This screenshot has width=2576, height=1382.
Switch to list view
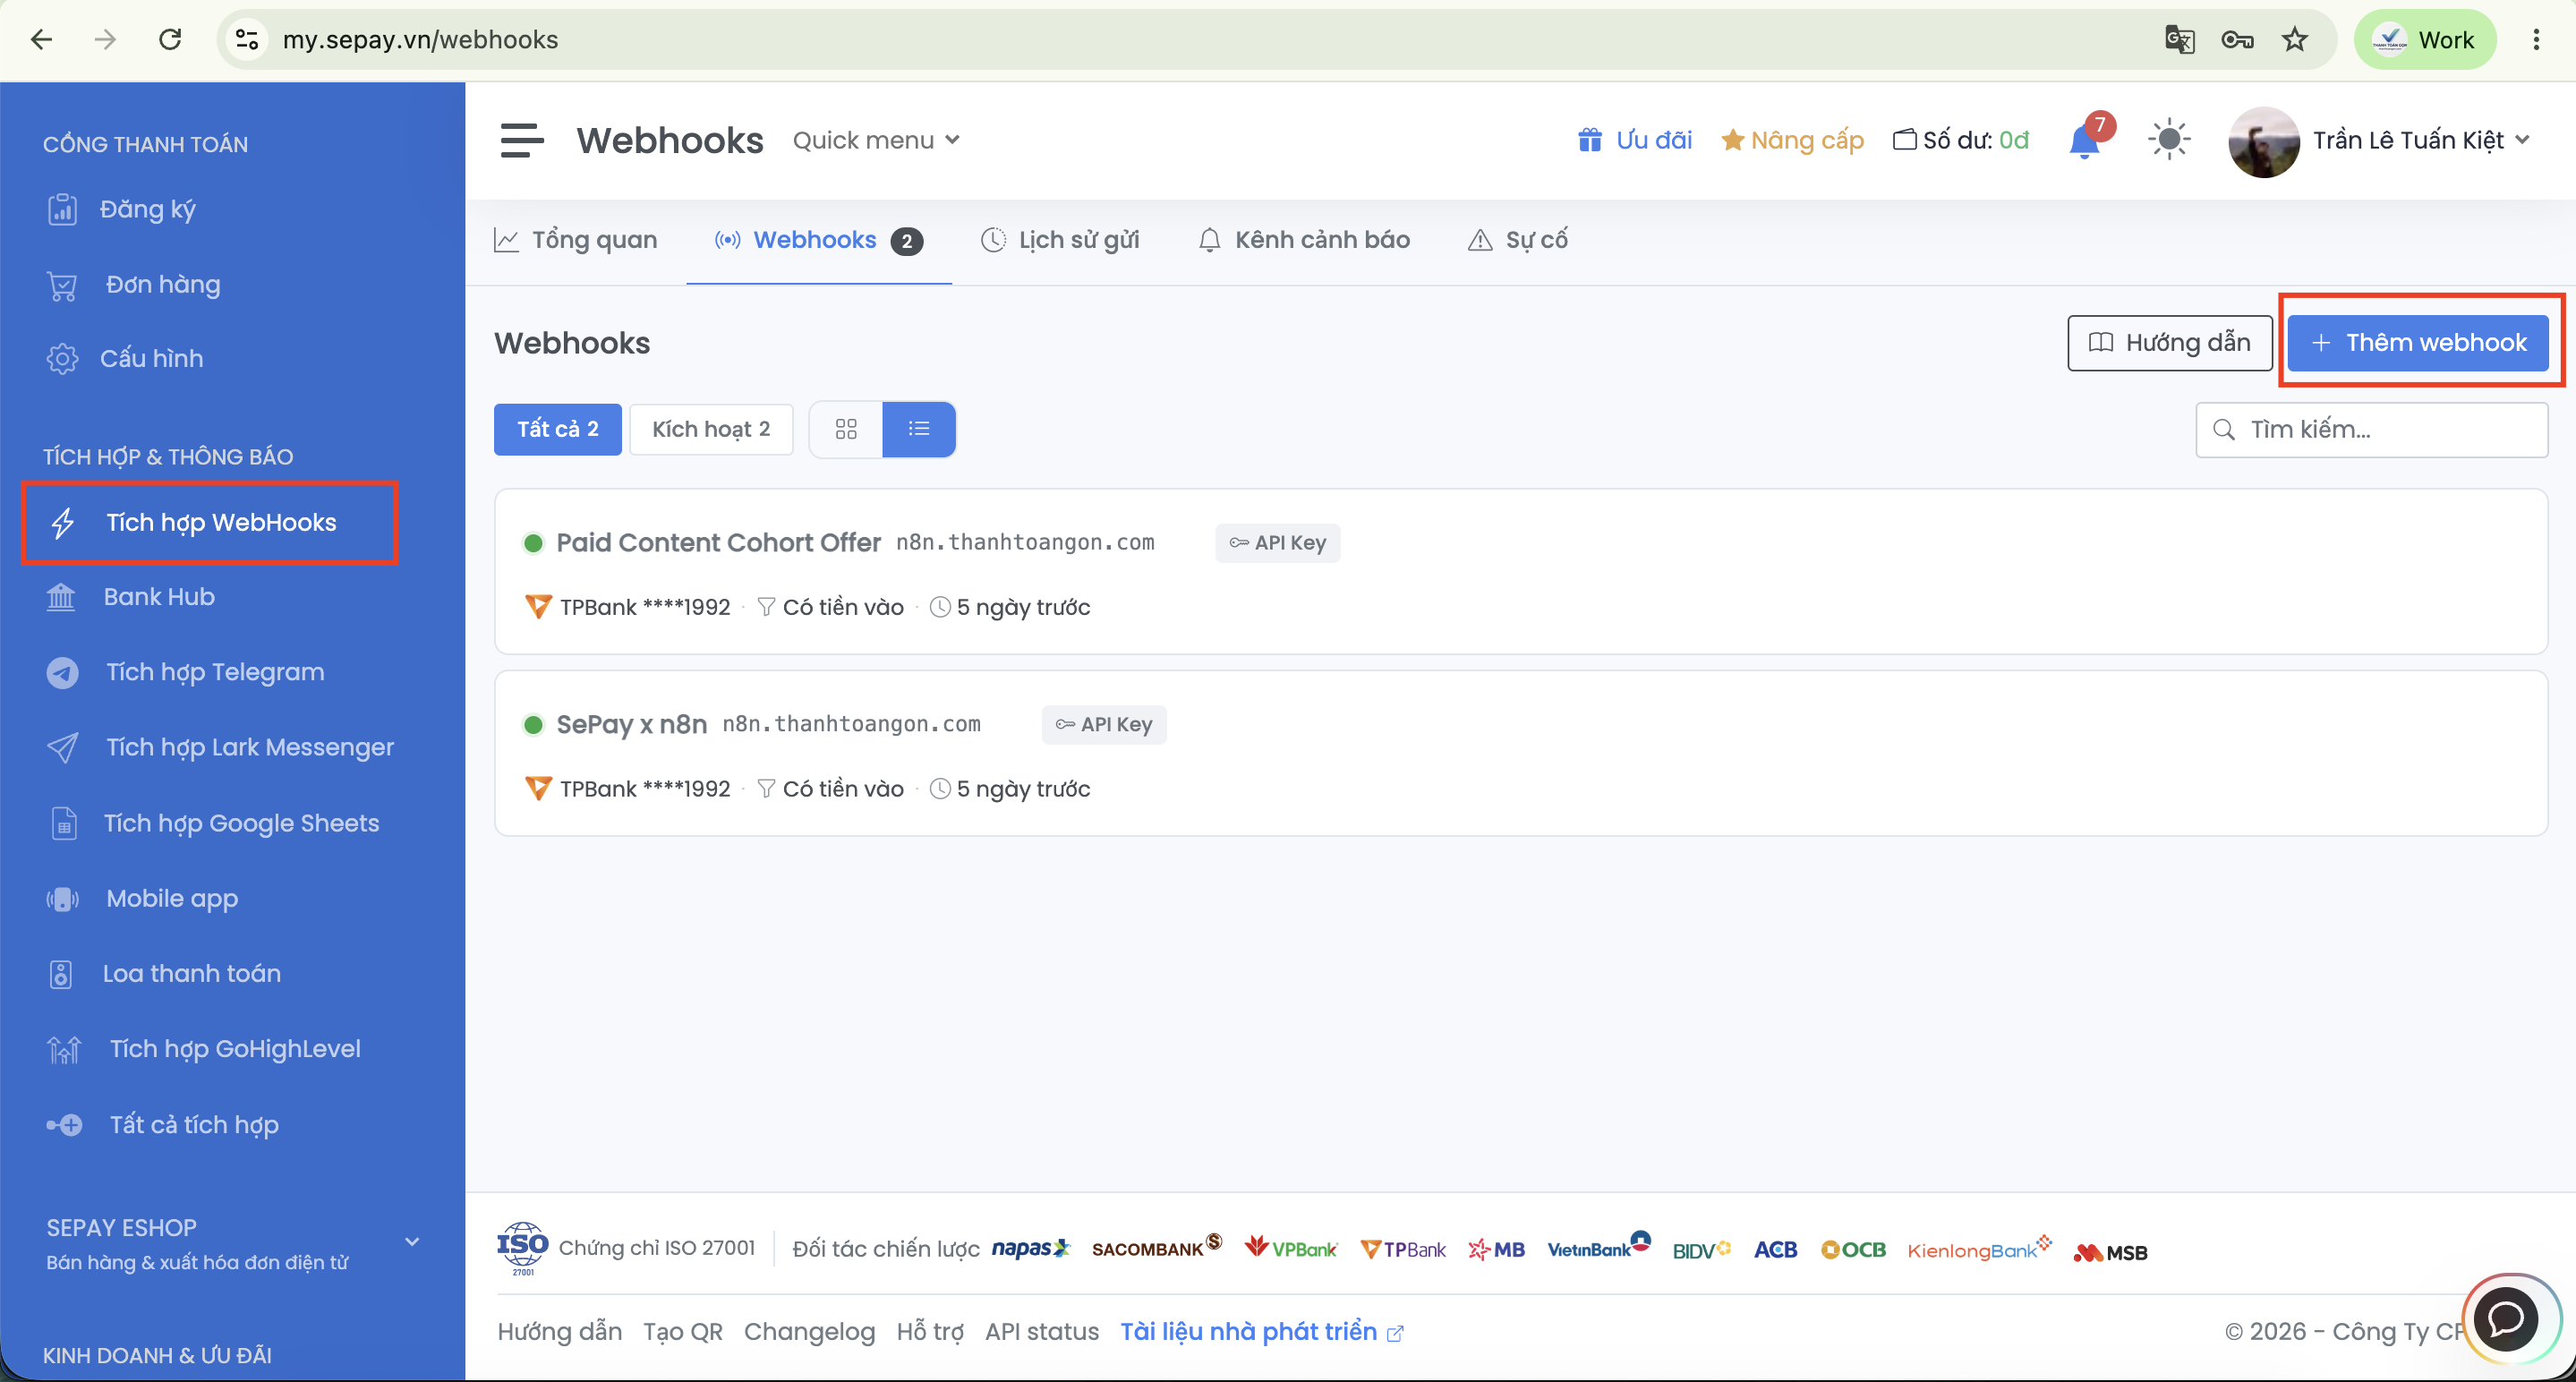919,429
